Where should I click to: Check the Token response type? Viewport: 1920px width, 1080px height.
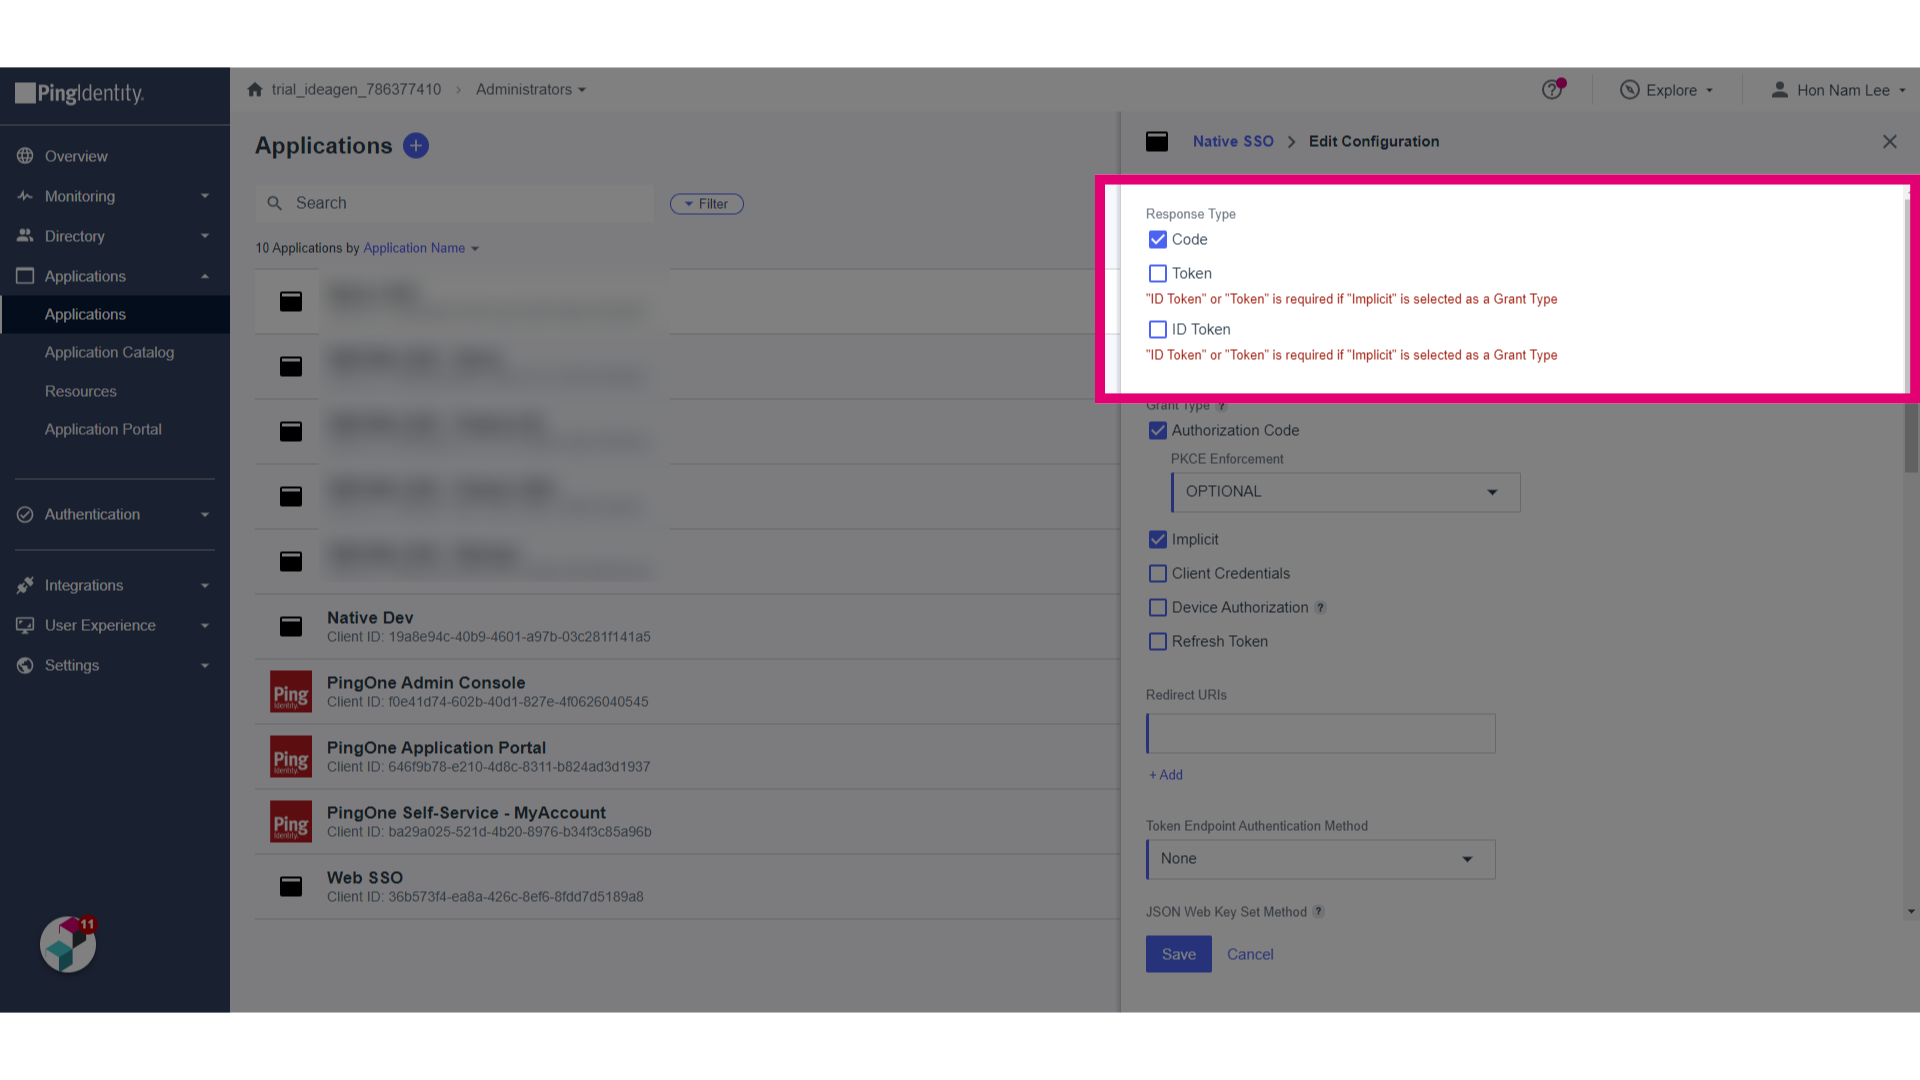point(1158,274)
